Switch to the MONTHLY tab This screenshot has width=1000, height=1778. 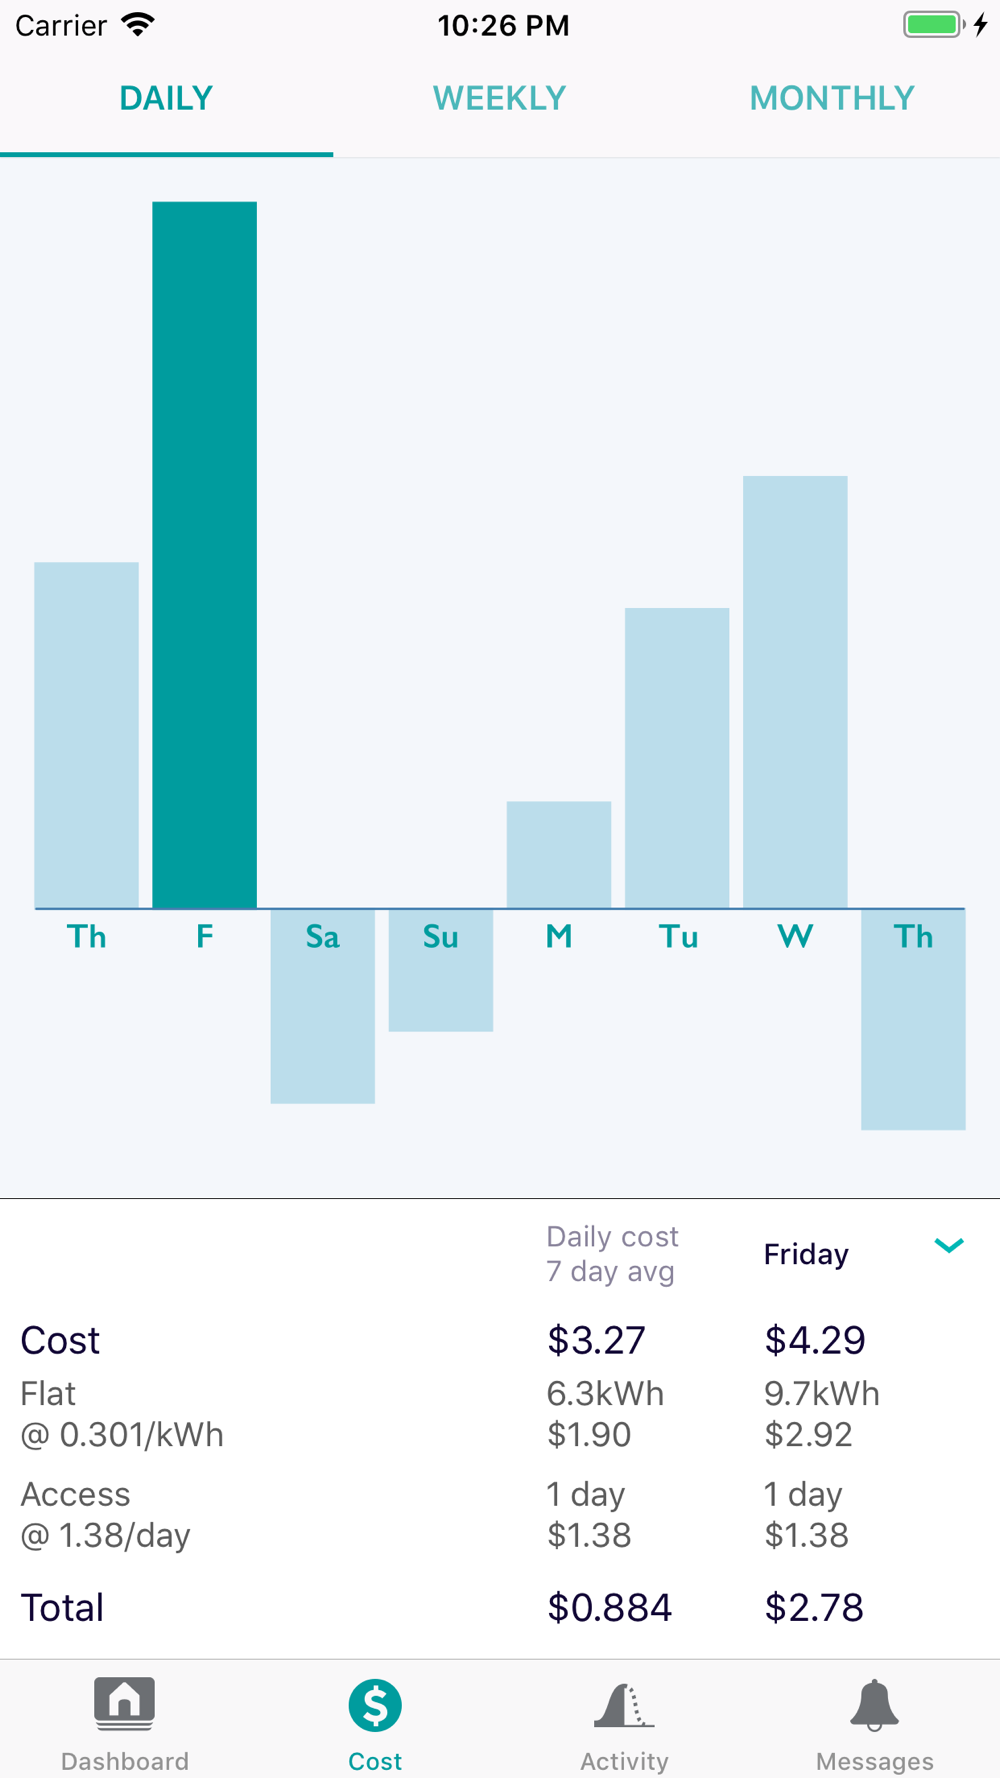[832, 98]
